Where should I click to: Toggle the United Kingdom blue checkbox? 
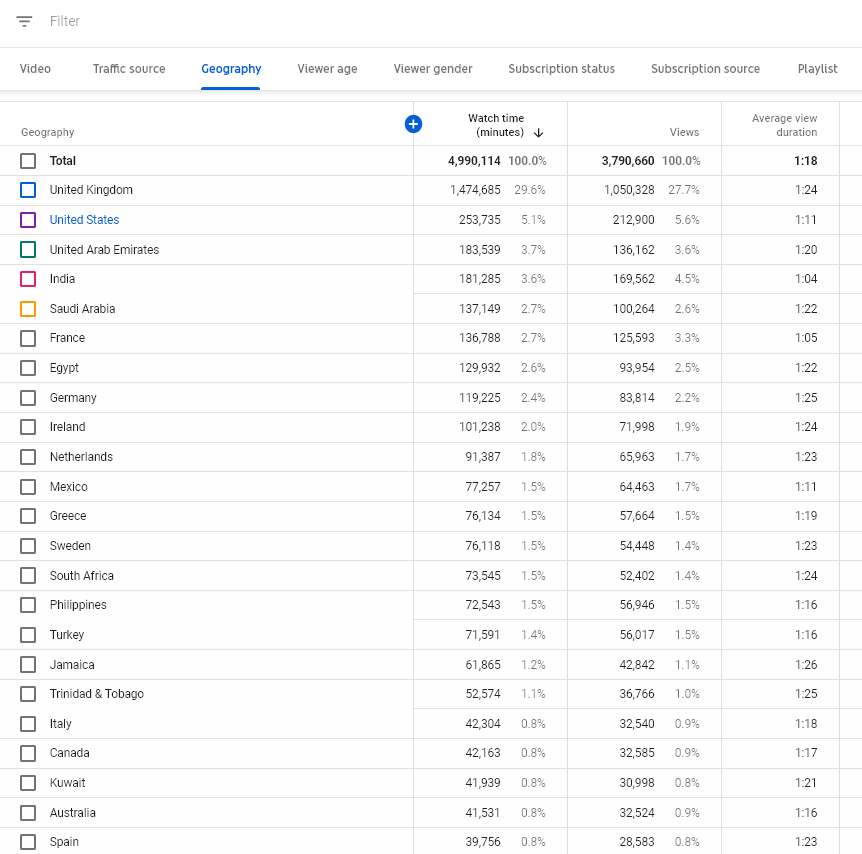pos(28,190)
